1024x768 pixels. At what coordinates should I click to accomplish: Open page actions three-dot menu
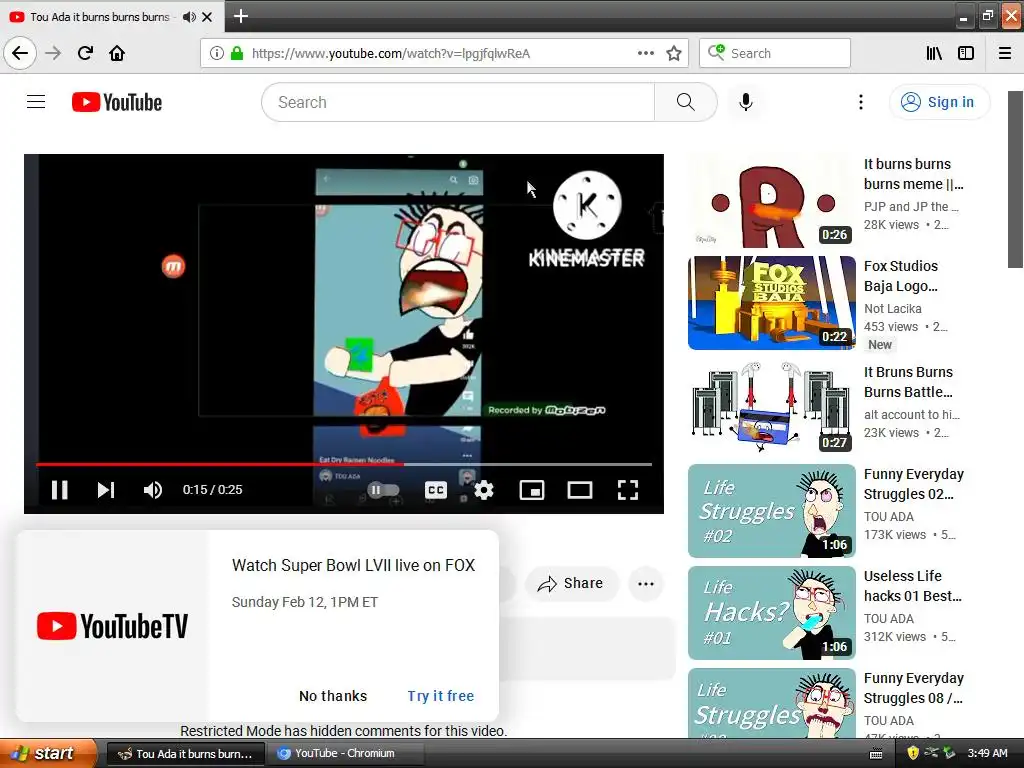(x=646, y=53)
